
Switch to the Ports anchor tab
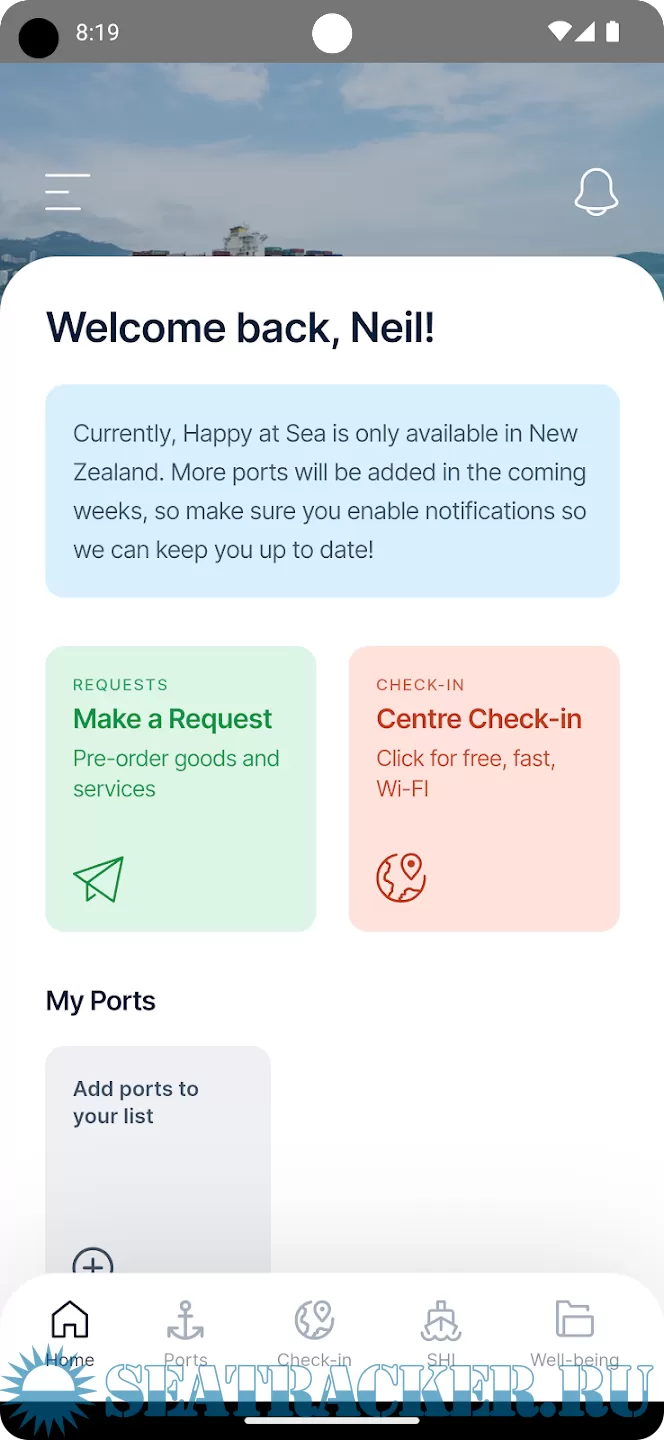(185, 1330)
